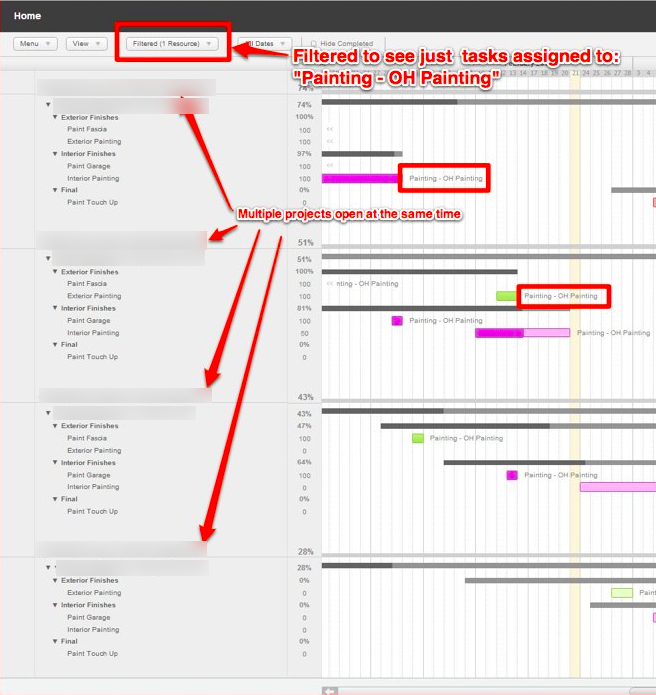The image size is (656, 695).
Task: Select half-complete Interior Painting bar in 51% project
Action: [x=523, y=333]
